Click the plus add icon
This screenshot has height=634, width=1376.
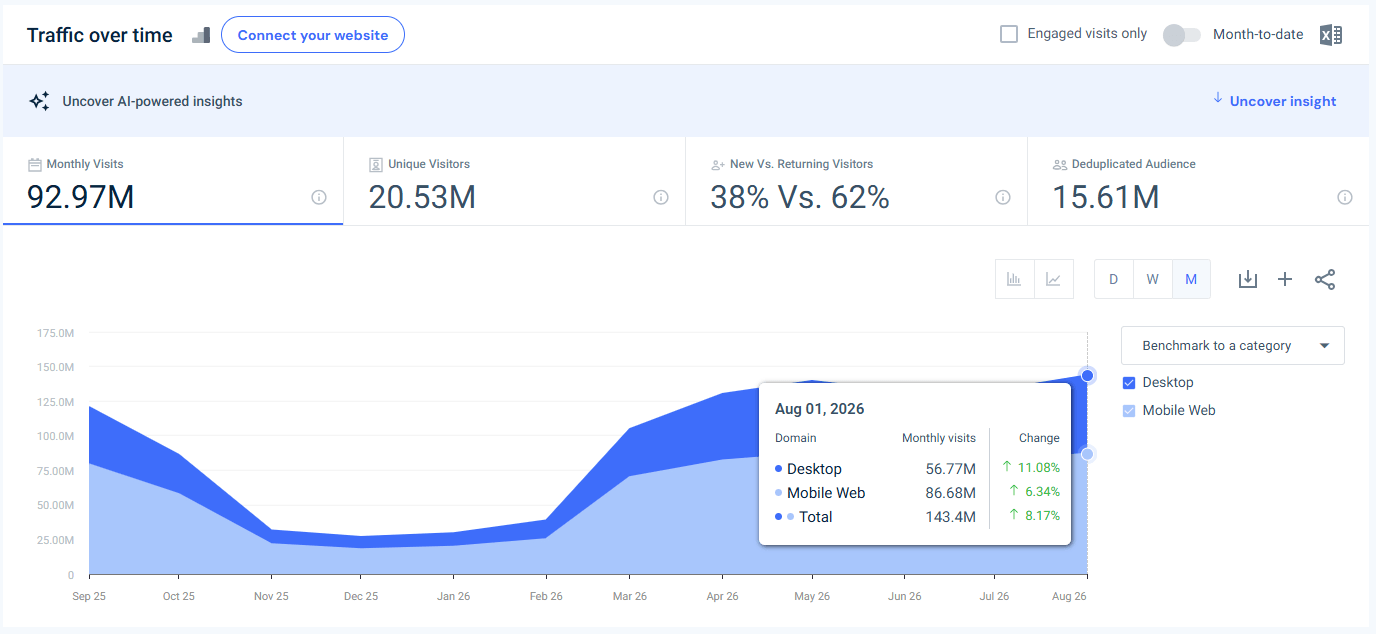point(1285,279)
